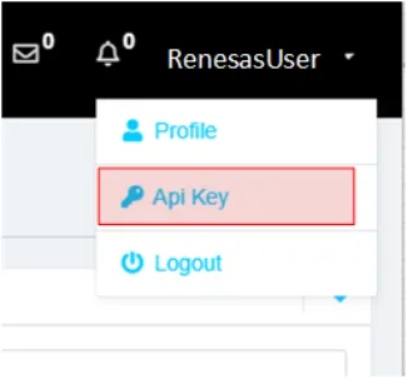Click the key icon beside Api Key

tap(132, 197)
